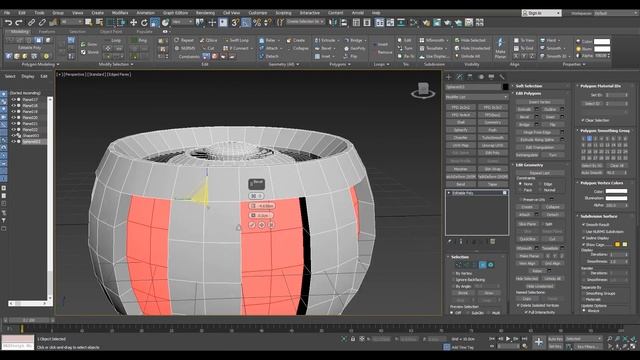
Task: Click the Illumination color swatch
Action: click(x=616, y=198)
